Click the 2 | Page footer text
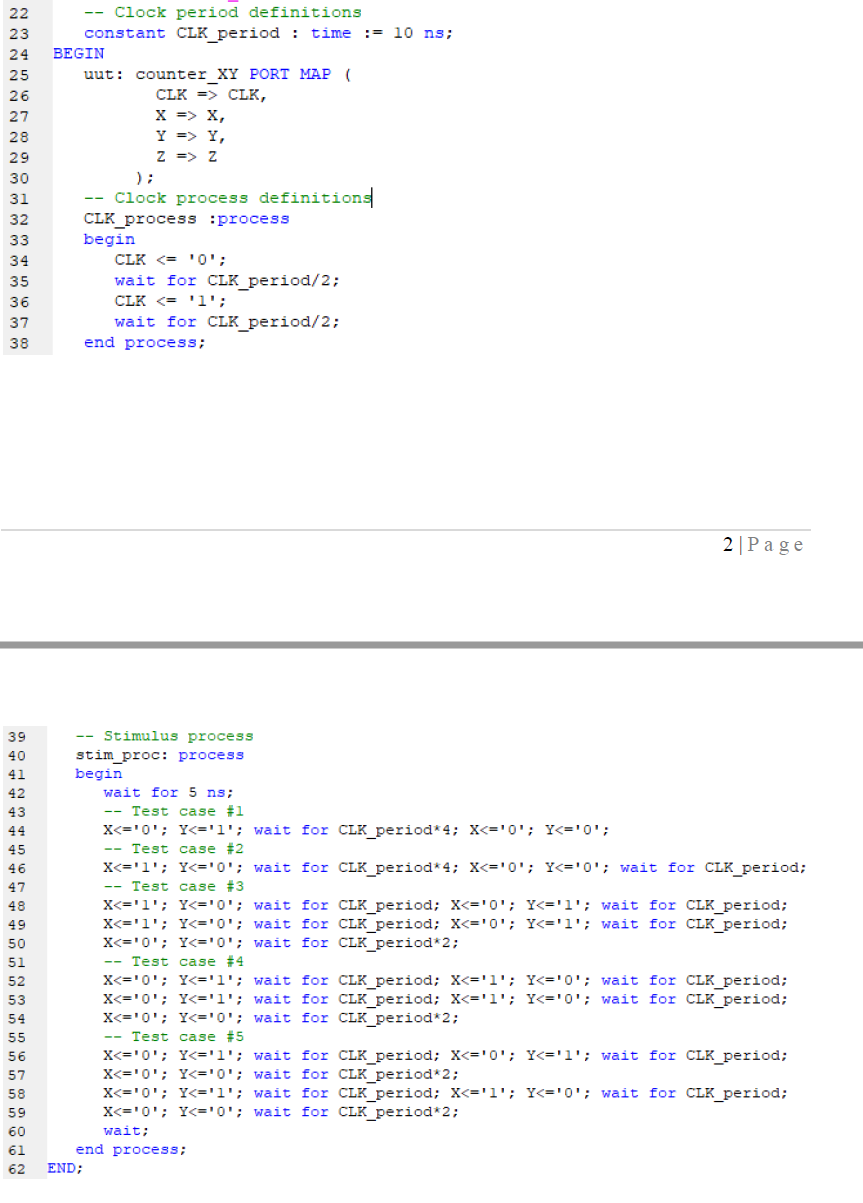863x1203 pixels. tap(764, 545)
